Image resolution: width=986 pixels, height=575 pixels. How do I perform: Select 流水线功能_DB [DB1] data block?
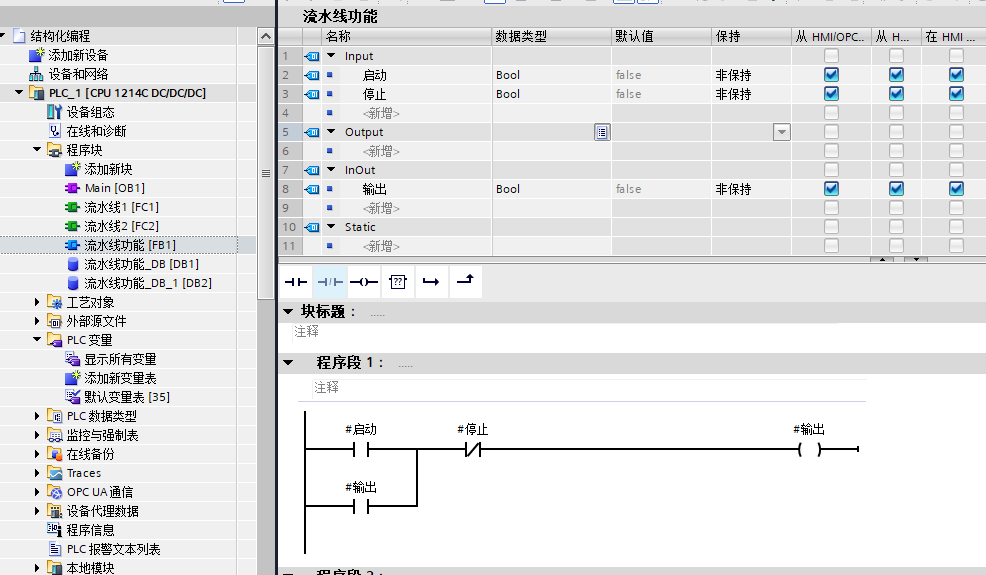tap(140, 264)
